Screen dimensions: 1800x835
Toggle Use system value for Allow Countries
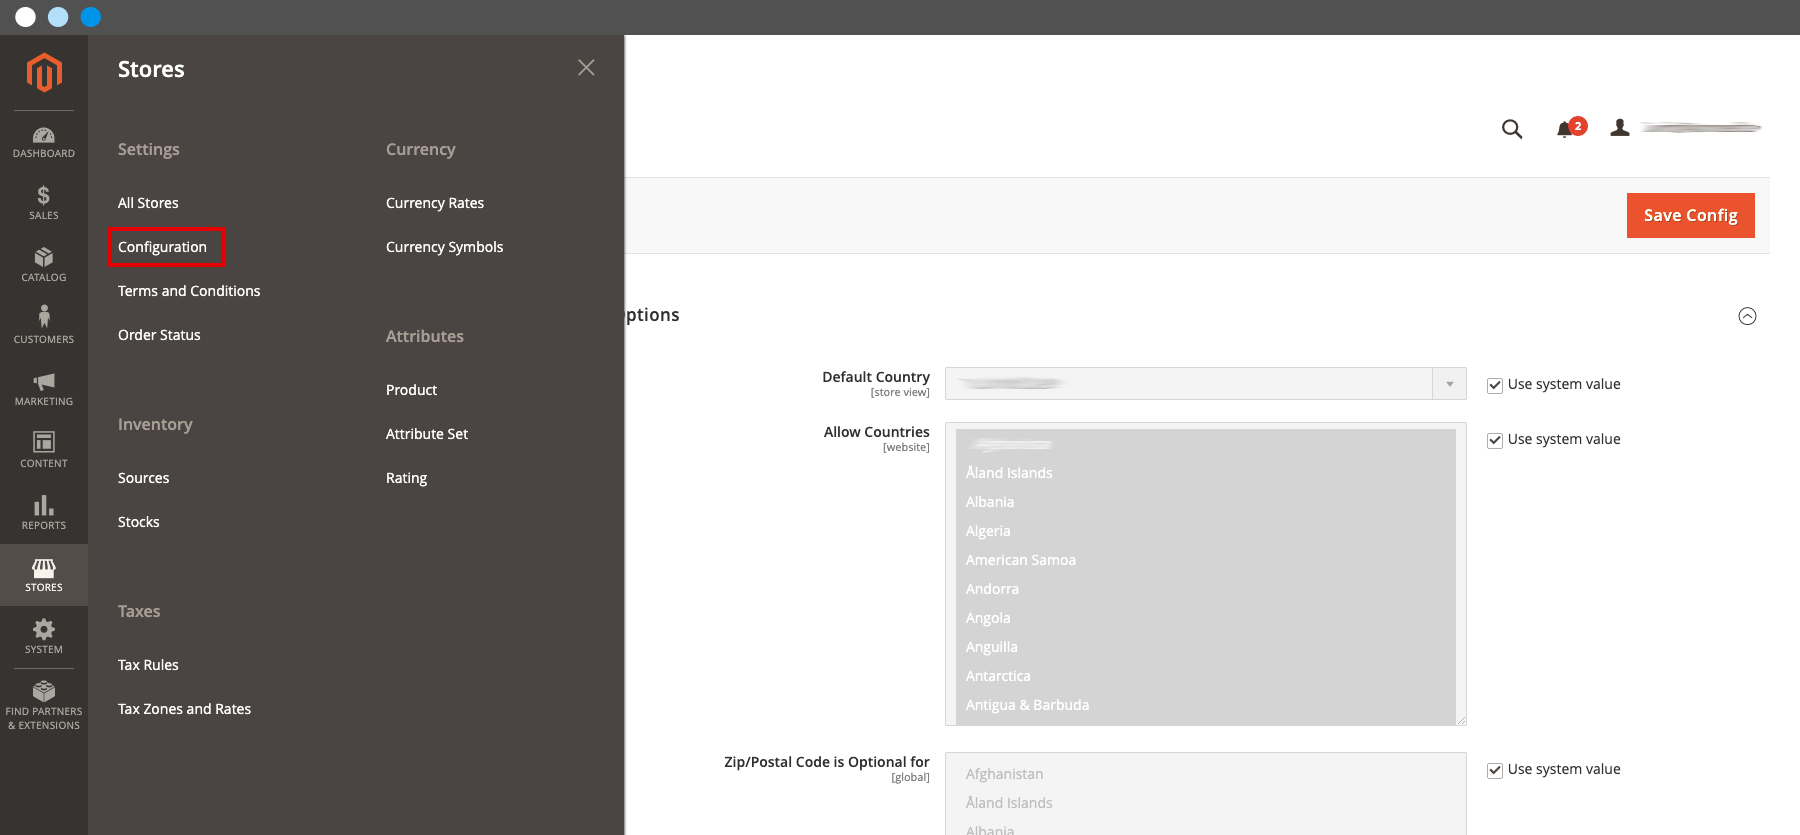coord(1495,441)
